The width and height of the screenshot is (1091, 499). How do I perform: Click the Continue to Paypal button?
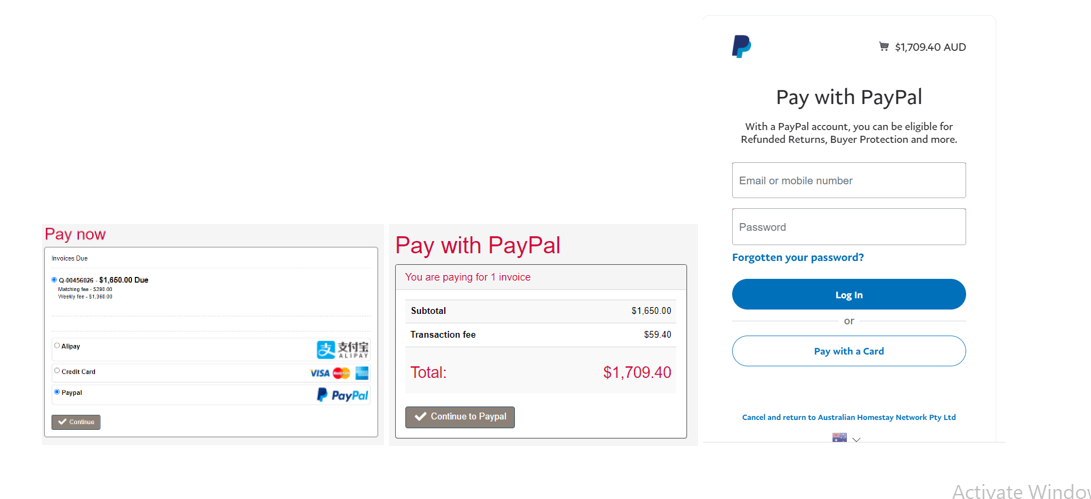coord(460,417)
